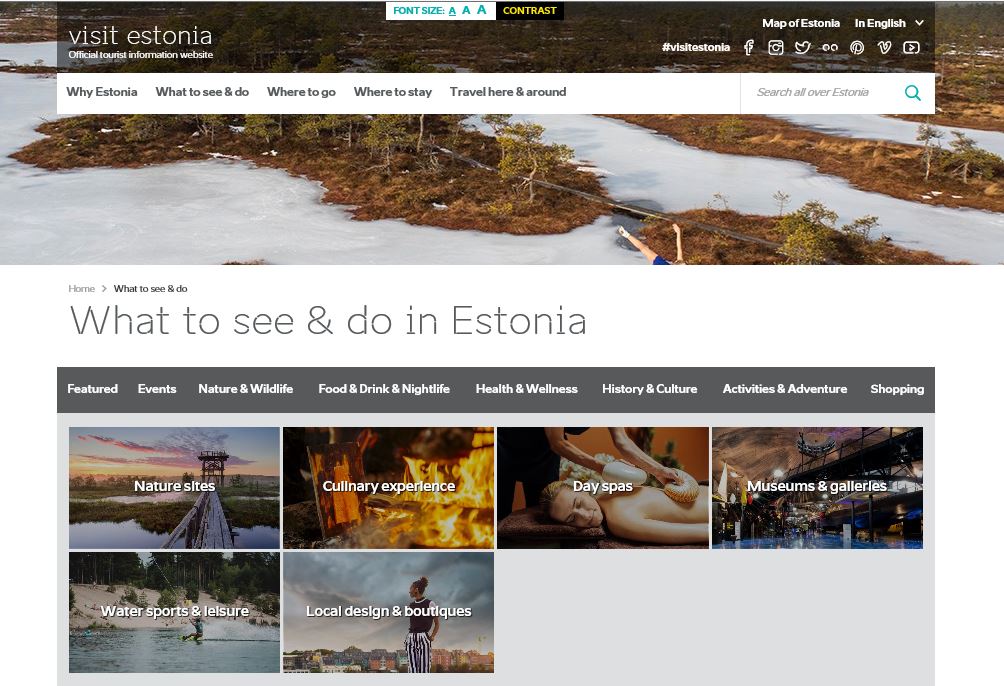Screen dimensions: 1004x686
Task: Open the Vimeo icon link
Action: point(884,47)
